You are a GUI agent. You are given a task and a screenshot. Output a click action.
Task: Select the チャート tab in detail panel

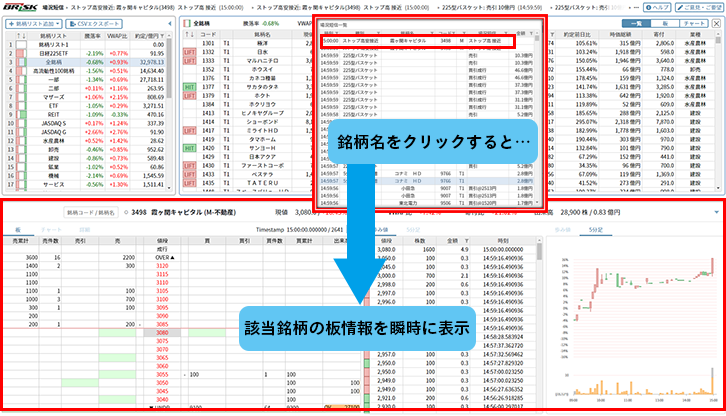(51, 229)
